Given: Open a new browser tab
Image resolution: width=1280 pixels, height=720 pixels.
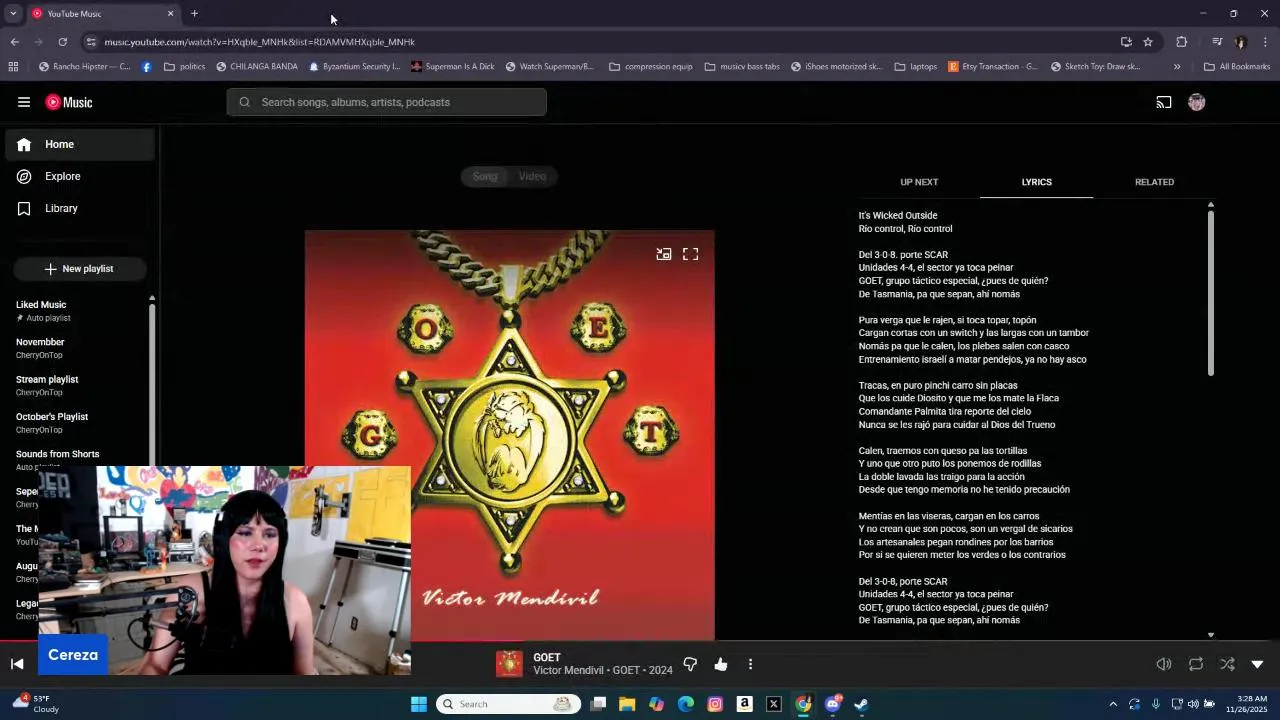Looking at the screenshot, I should click(x=194, y=14).
